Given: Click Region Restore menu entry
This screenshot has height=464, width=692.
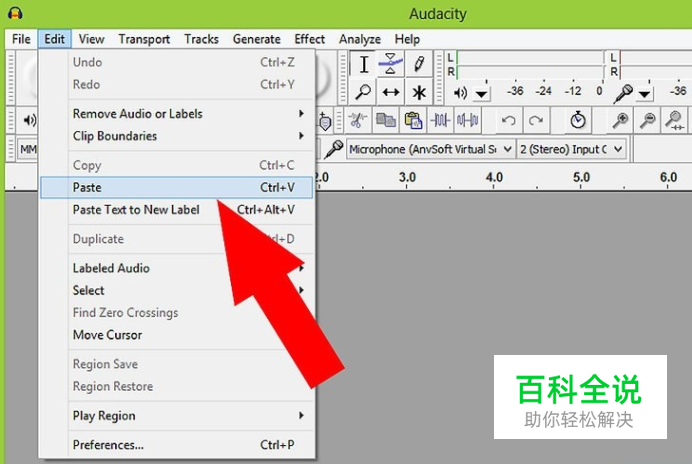Looking at the screenshot, I should 177,386.
